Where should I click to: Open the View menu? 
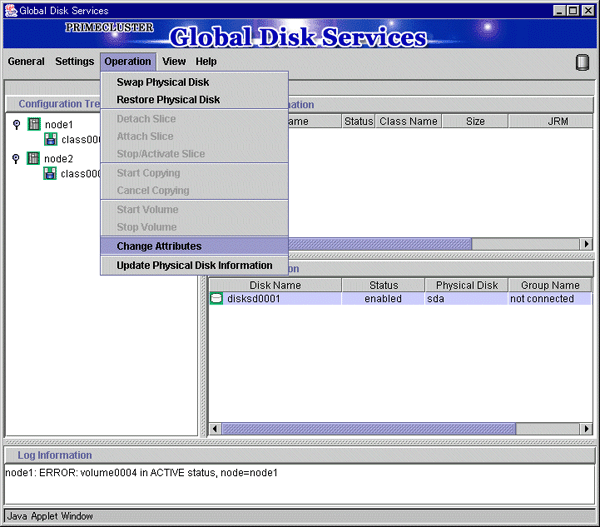(174, 61)
